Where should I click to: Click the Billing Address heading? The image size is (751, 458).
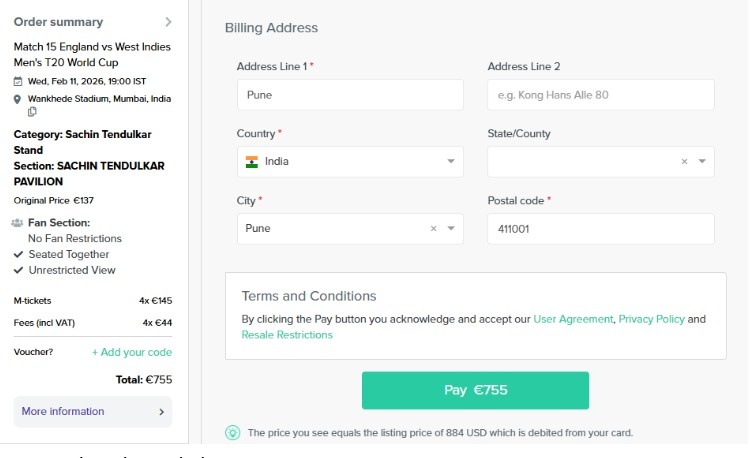click(x=271, y=28)
